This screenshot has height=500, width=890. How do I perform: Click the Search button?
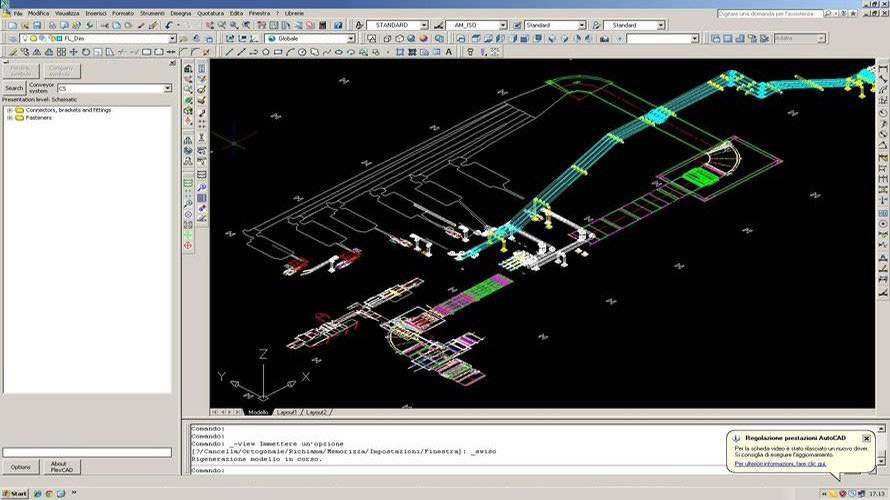[14, 88]
